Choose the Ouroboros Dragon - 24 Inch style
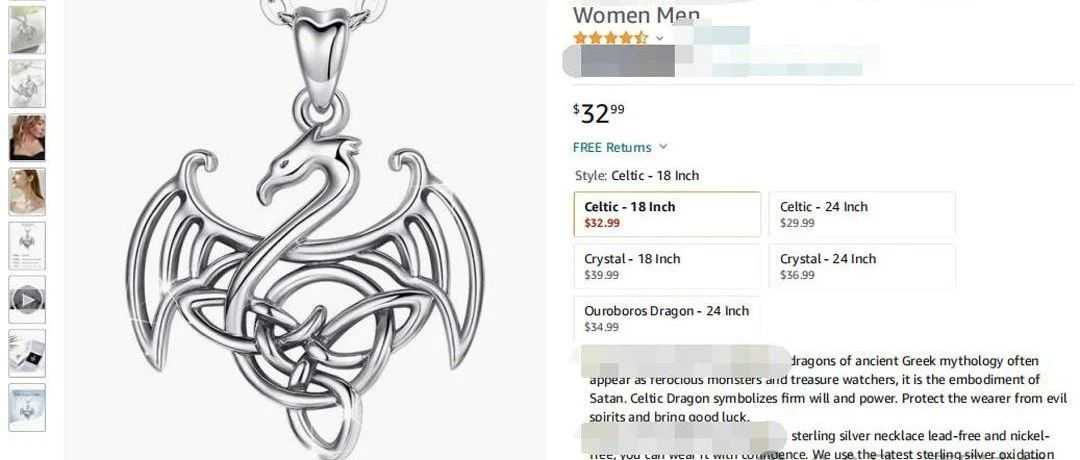This screenshot has height=460, width=1080. click(667, 319)
